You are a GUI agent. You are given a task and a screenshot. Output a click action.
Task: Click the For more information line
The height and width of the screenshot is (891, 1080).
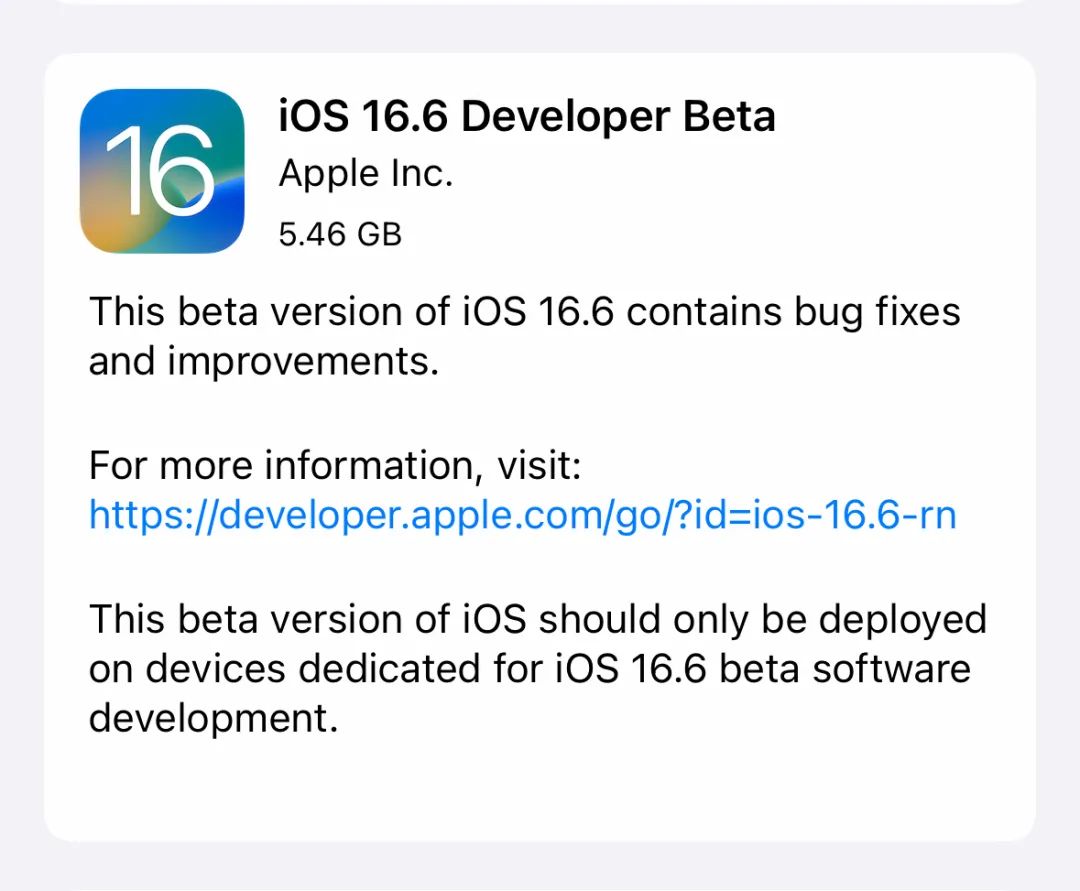click(337, 464)
